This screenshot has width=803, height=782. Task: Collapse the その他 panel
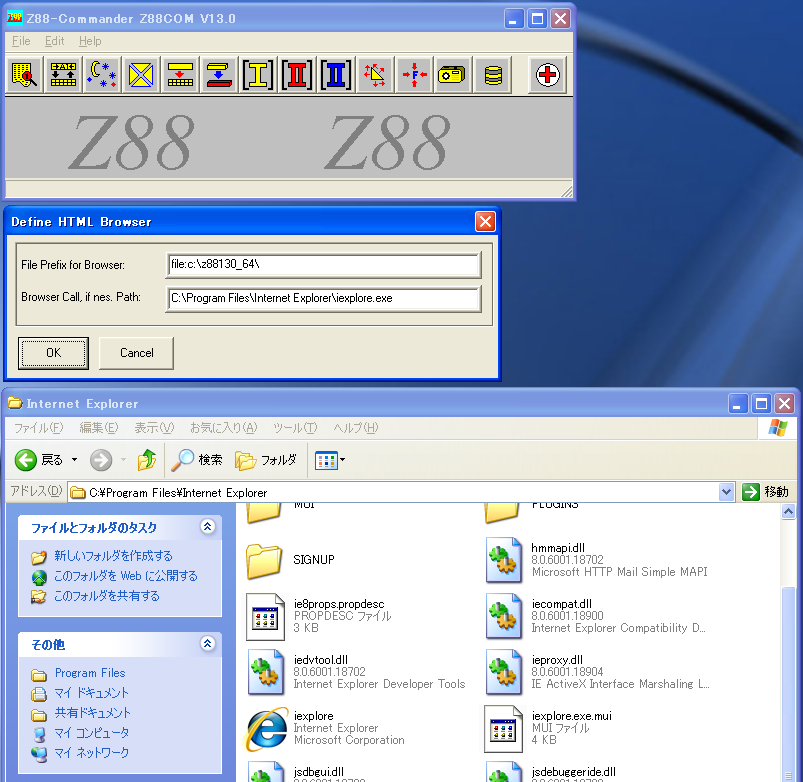pyautogui.click(x=207, y=643)
